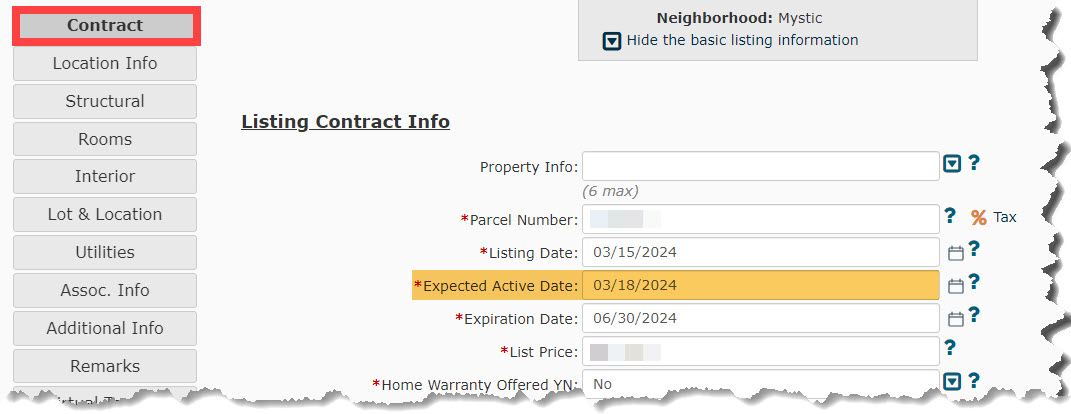Open the Lot & Location tab
The image size is (1071, 414).
click(x=105, y=215)
